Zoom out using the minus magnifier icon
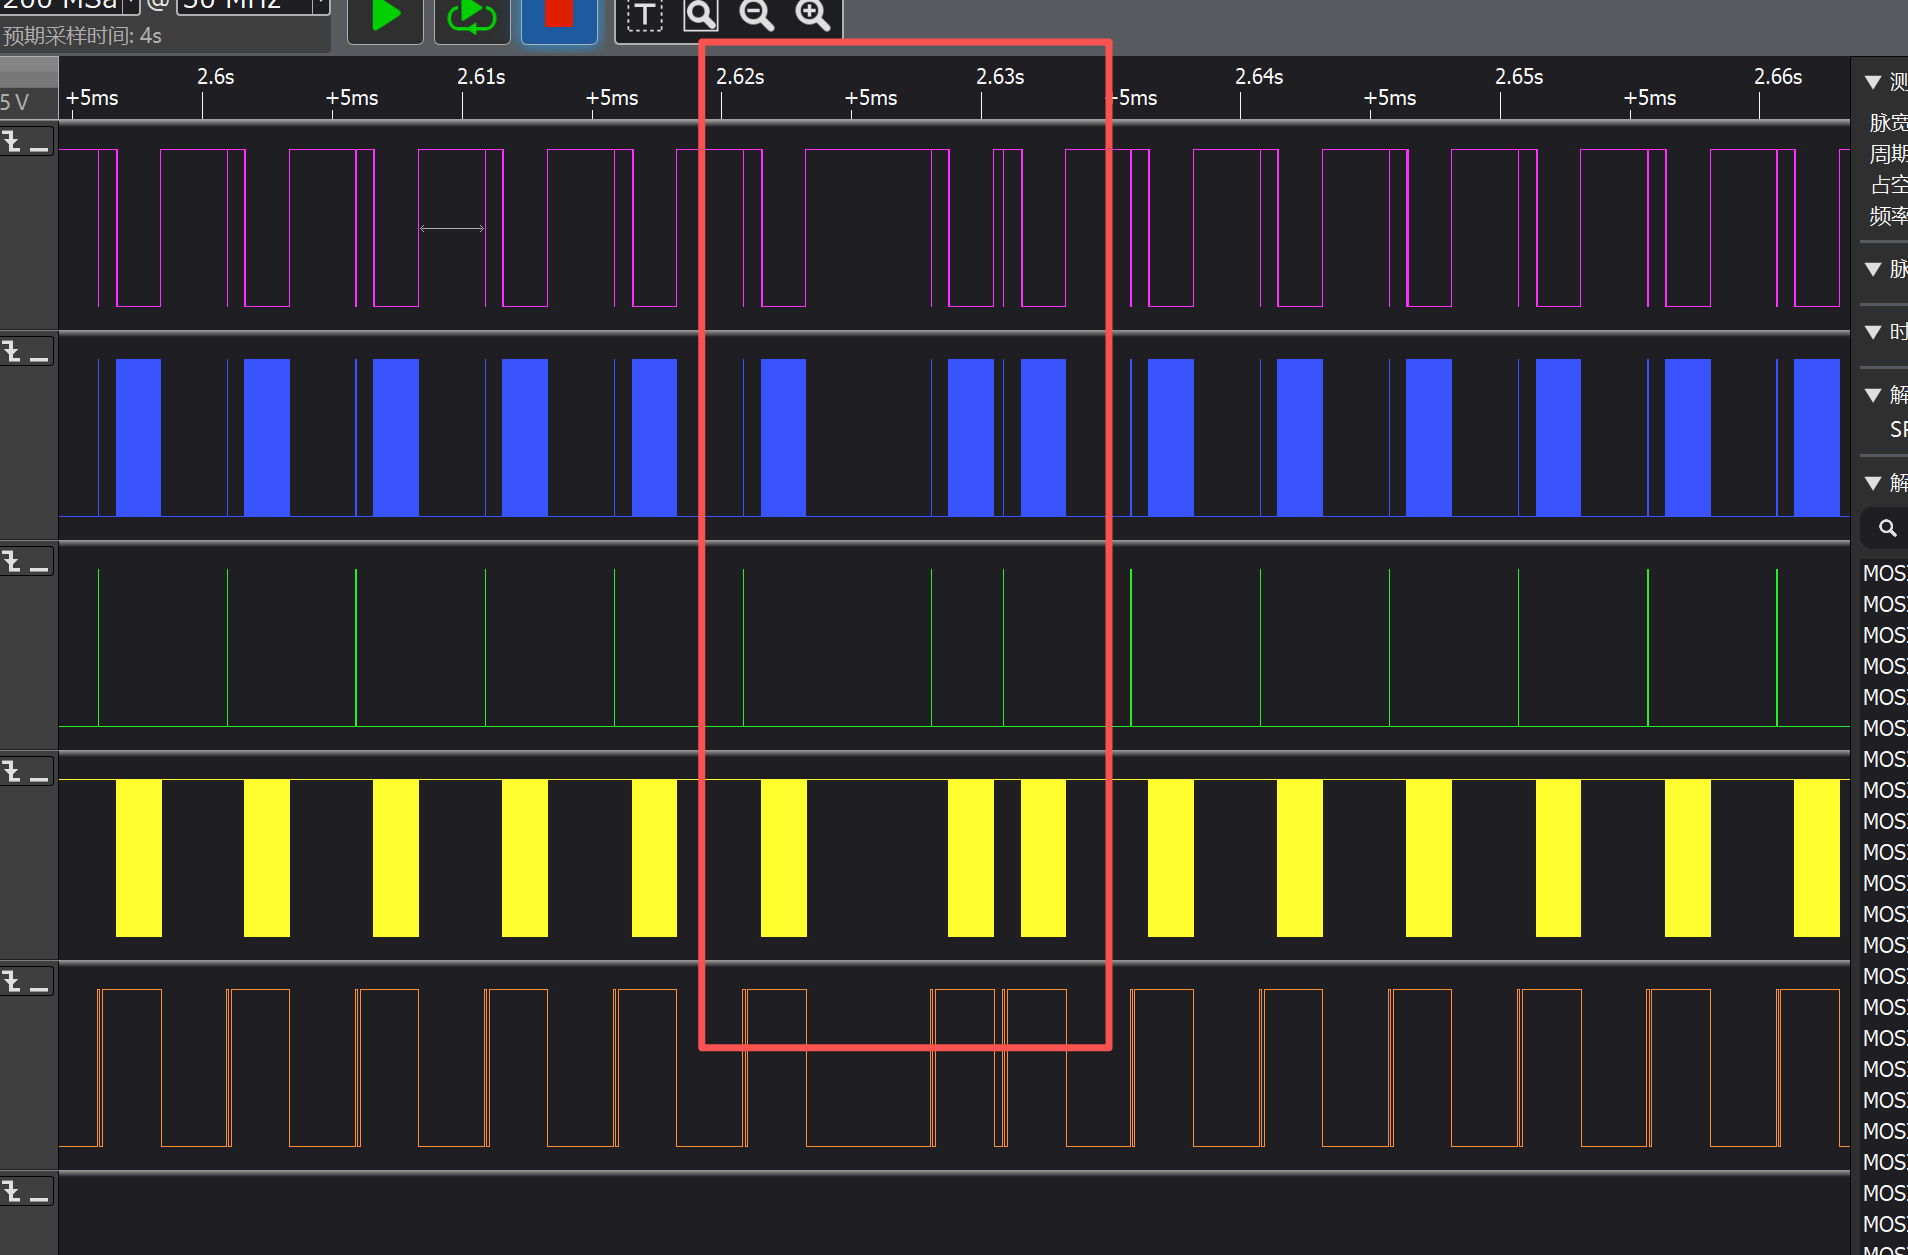Viewport: 1908px width, 1255px height. [x=756, y=16]
